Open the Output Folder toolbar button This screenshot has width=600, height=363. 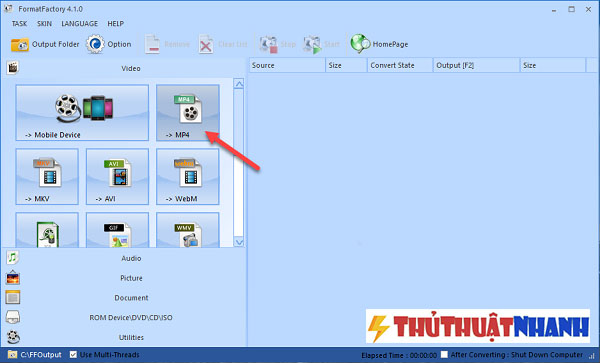tap(45, 44)
